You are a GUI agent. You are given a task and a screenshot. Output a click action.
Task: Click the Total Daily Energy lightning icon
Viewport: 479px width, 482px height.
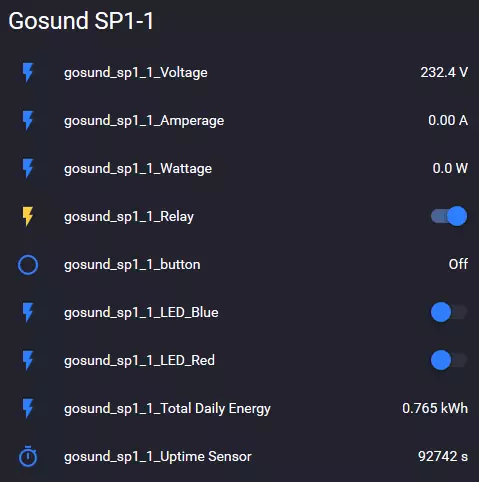click(28, 408)
